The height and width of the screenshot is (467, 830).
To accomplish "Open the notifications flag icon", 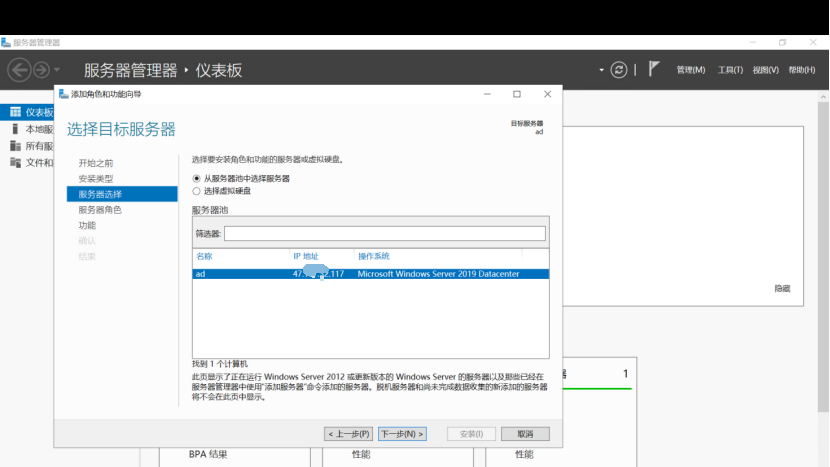I will point(654,69).
